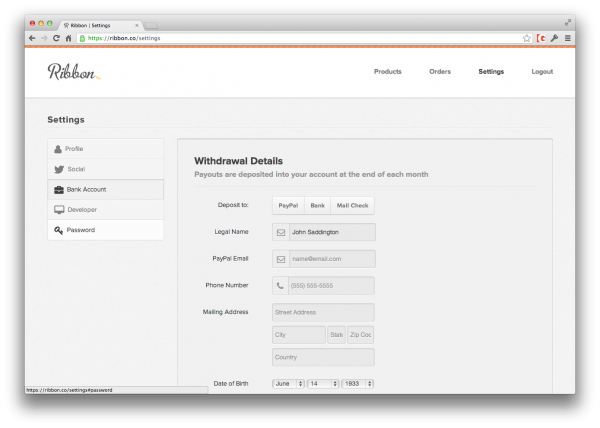Click the 'Payouts are deposited' subtitle text

coord(311,174)
